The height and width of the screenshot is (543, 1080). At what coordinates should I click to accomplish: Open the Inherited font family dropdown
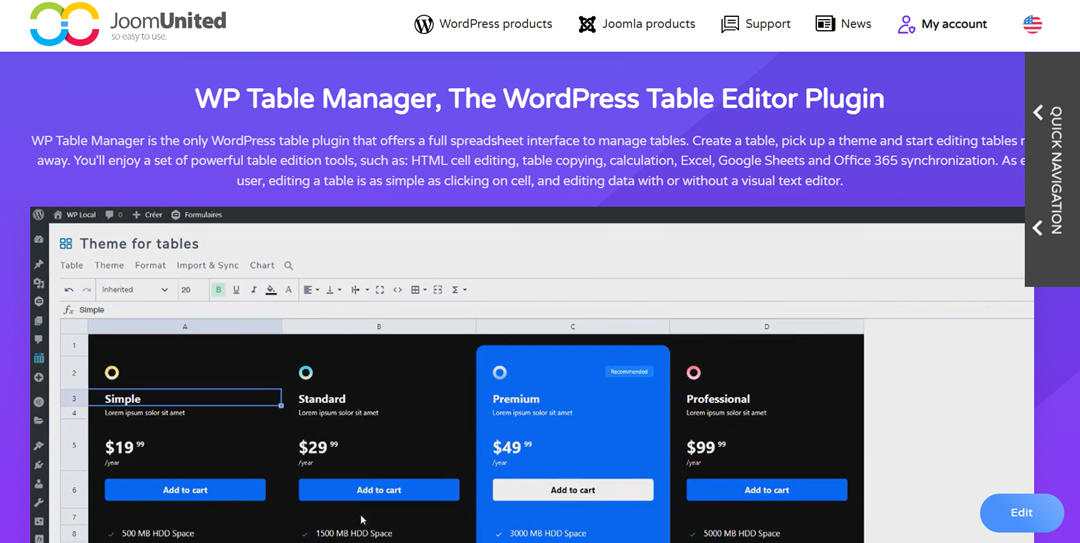pos(135,290)
